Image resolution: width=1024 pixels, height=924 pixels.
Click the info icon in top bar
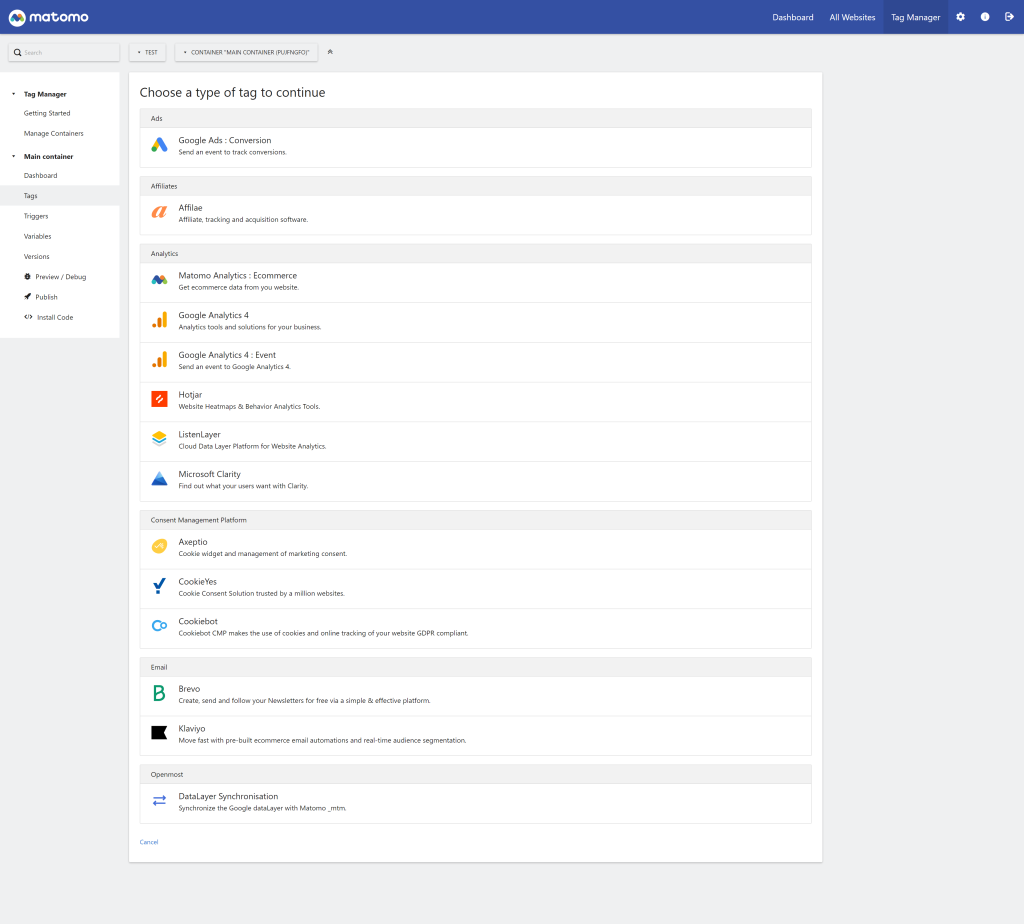[985, 17]
